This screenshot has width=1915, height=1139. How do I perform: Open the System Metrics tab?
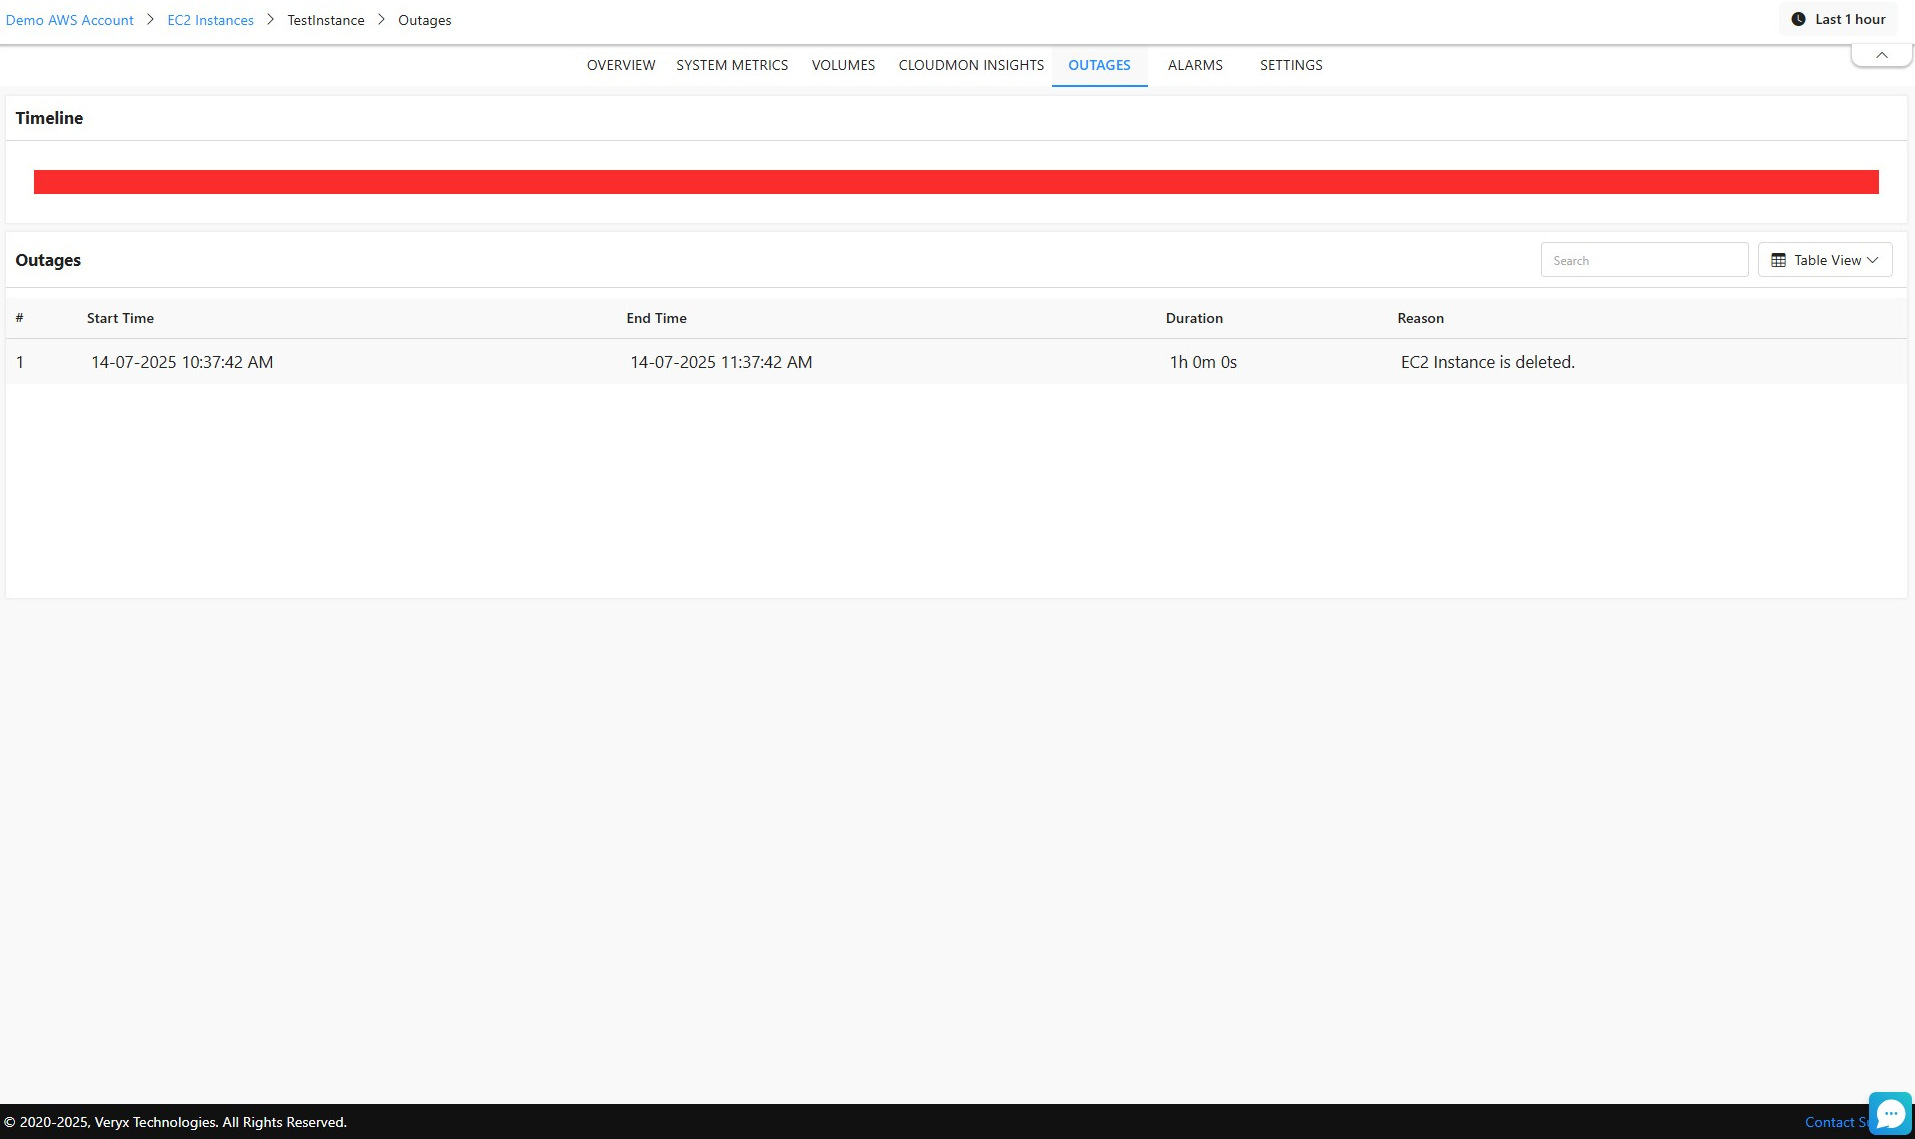click(x=731, y=65)
